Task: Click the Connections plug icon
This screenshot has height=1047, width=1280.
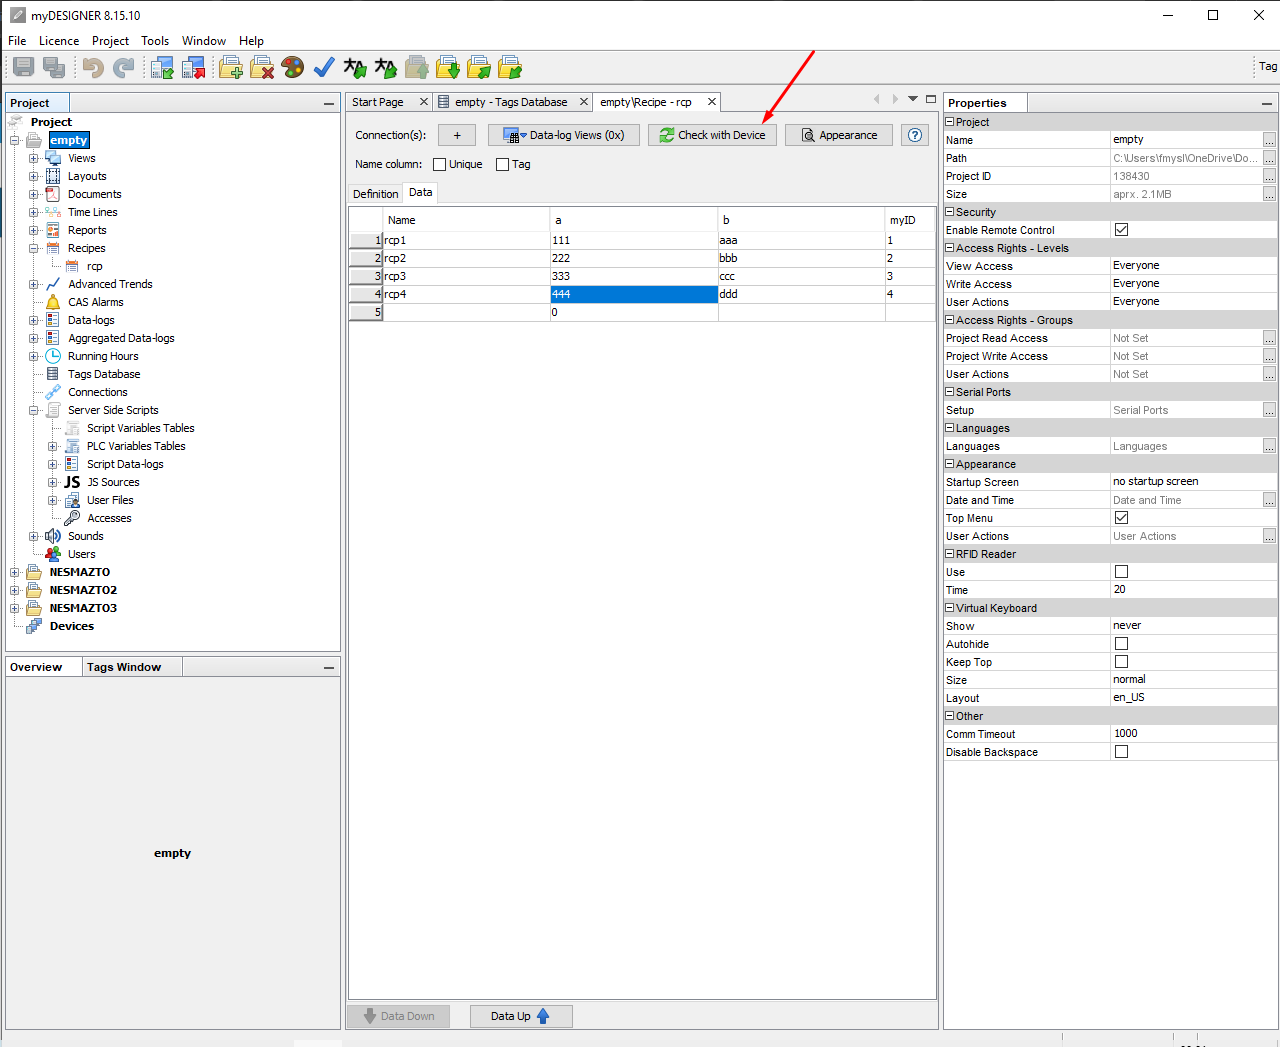Action: (53, 392)
